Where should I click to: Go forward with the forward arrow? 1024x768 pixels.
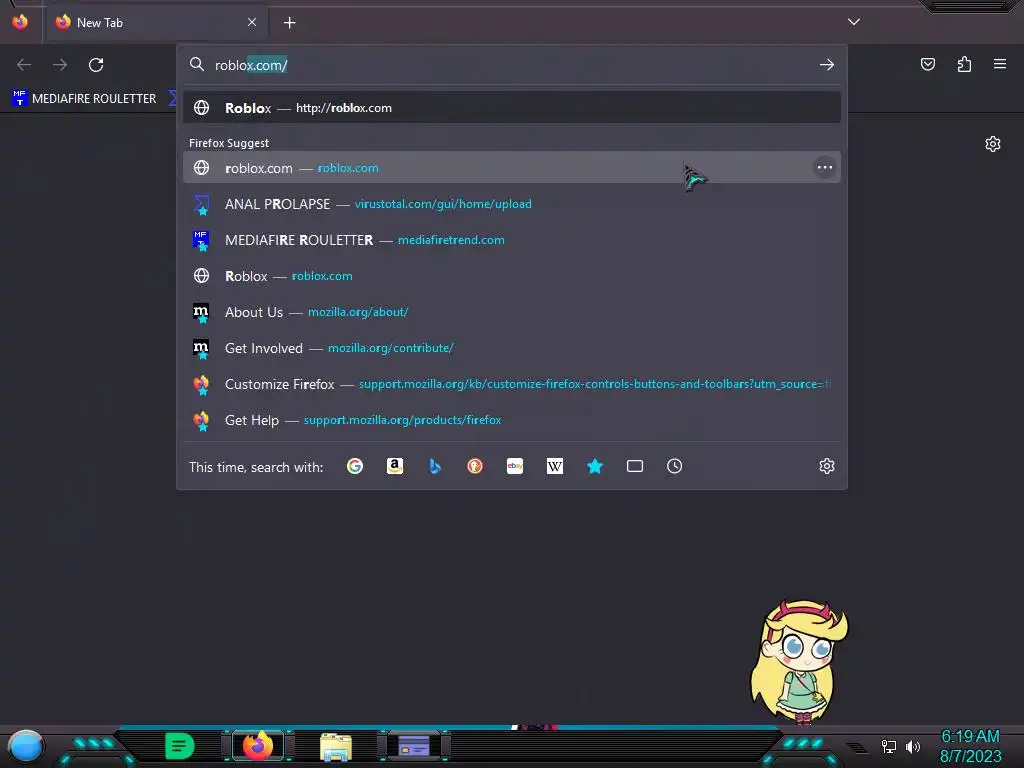[60, 65]
